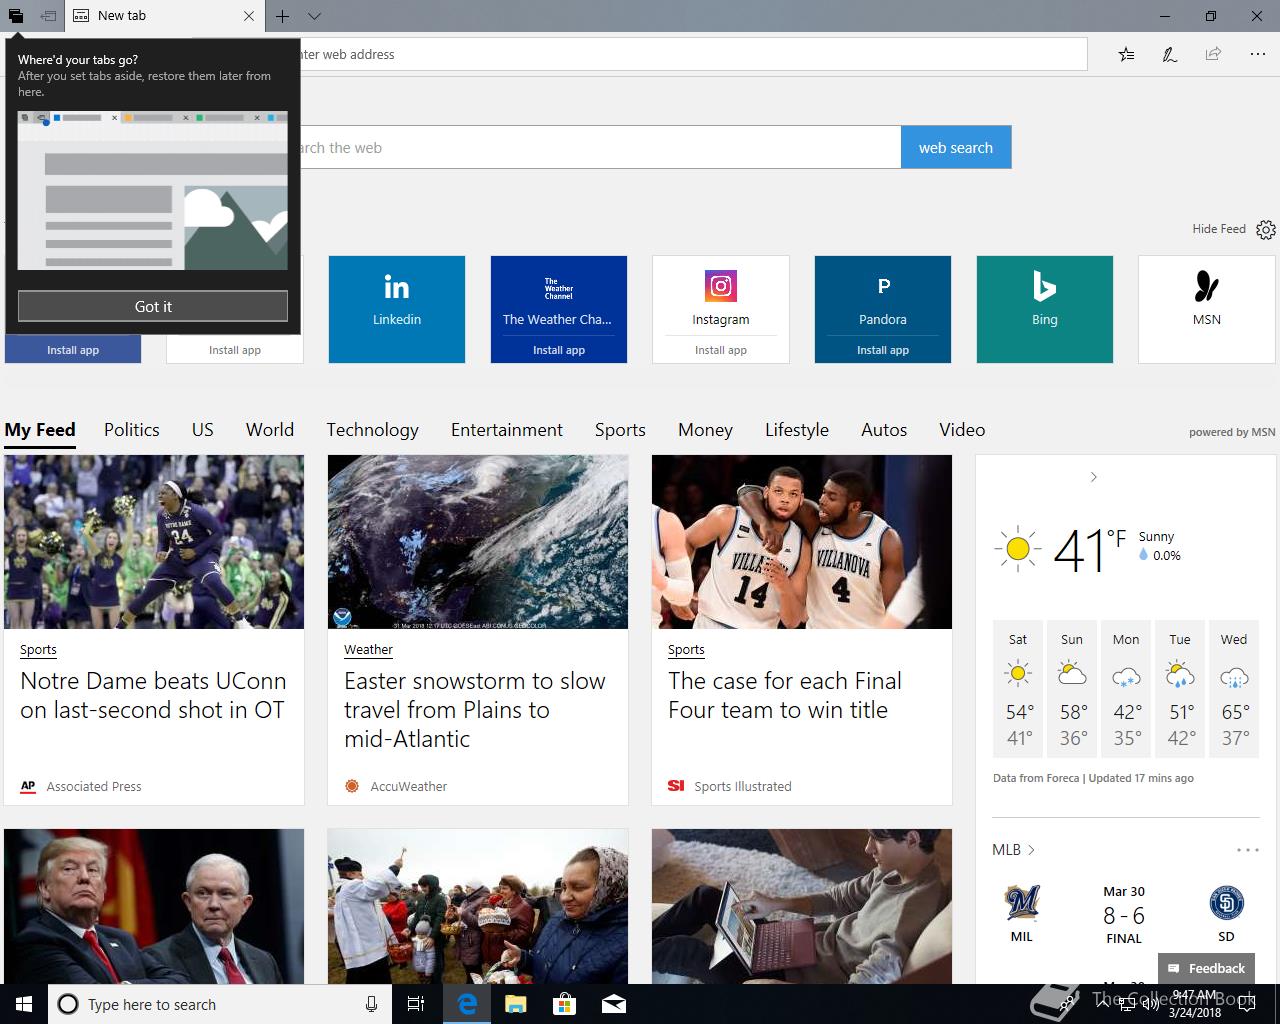This screenshot has height=1024, width=1280.
Task: Click Hide Feed link
Action: (1218, 229)
